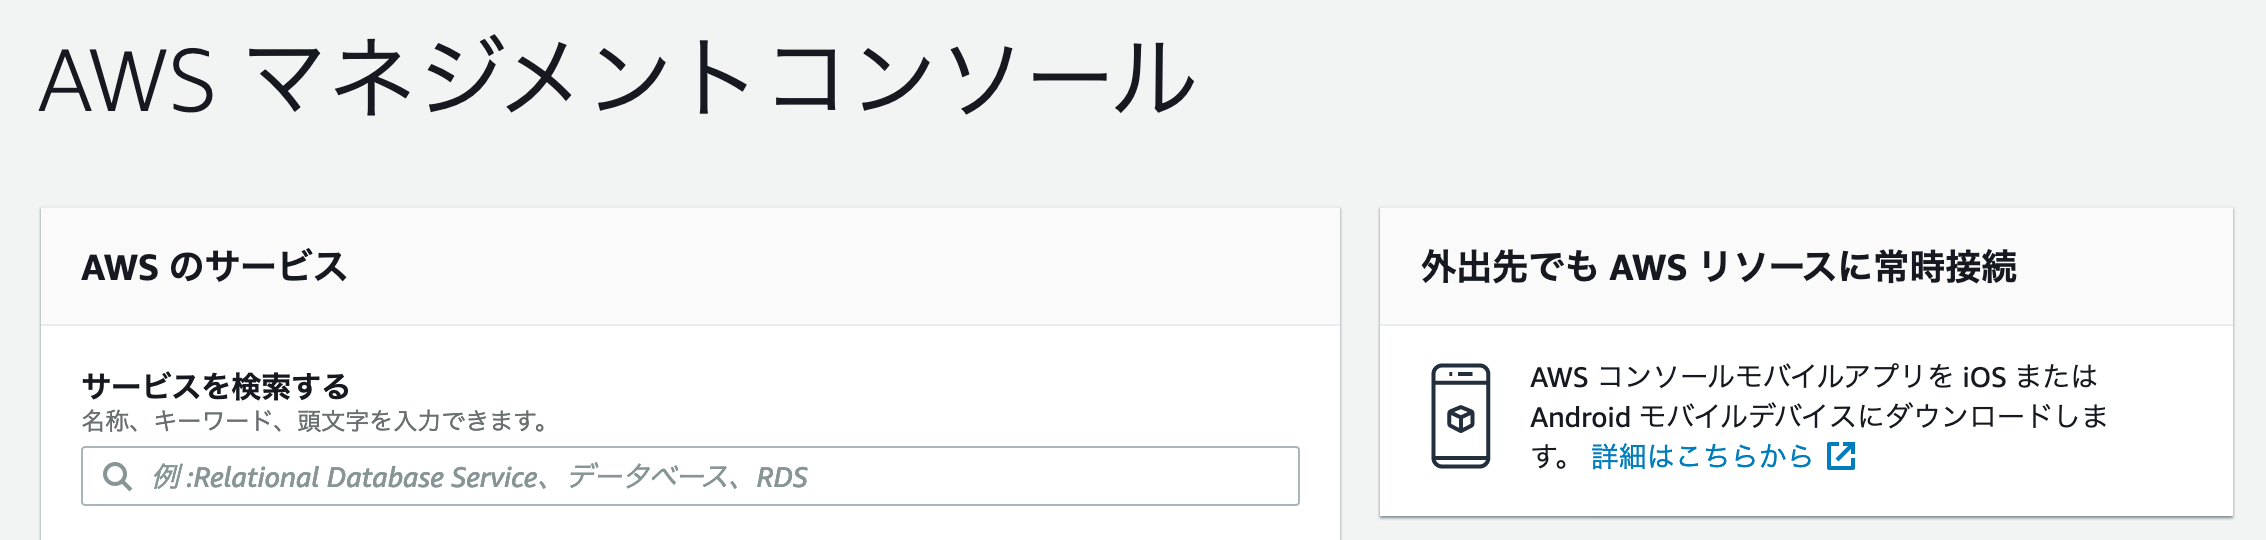Viewport: 2266px width, 540px height.
Task: Click the RDS placeholder in the search box
Action: pos(781,478)
